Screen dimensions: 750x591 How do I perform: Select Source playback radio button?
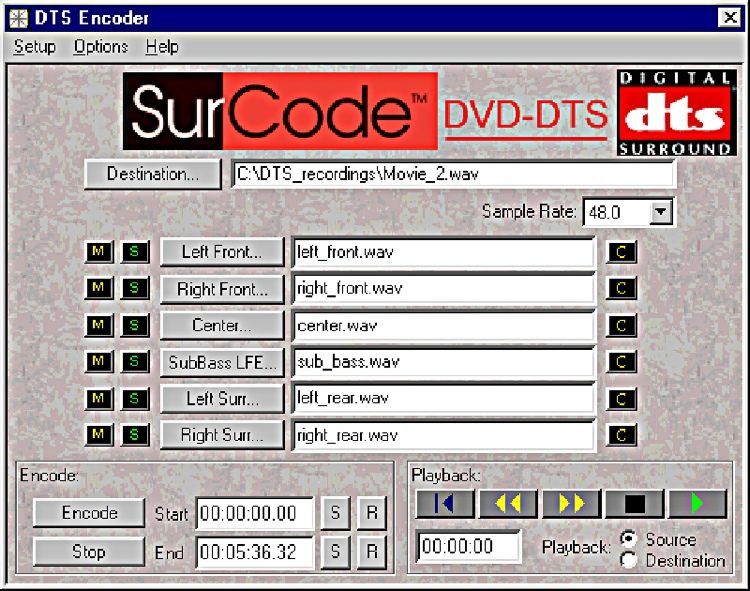pyautogui.click(x=629, y=539)
